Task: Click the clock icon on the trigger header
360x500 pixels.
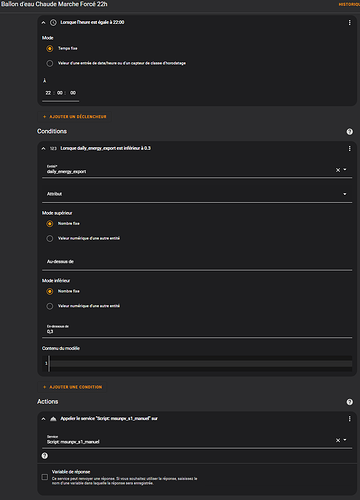Action: click(53, 22)
